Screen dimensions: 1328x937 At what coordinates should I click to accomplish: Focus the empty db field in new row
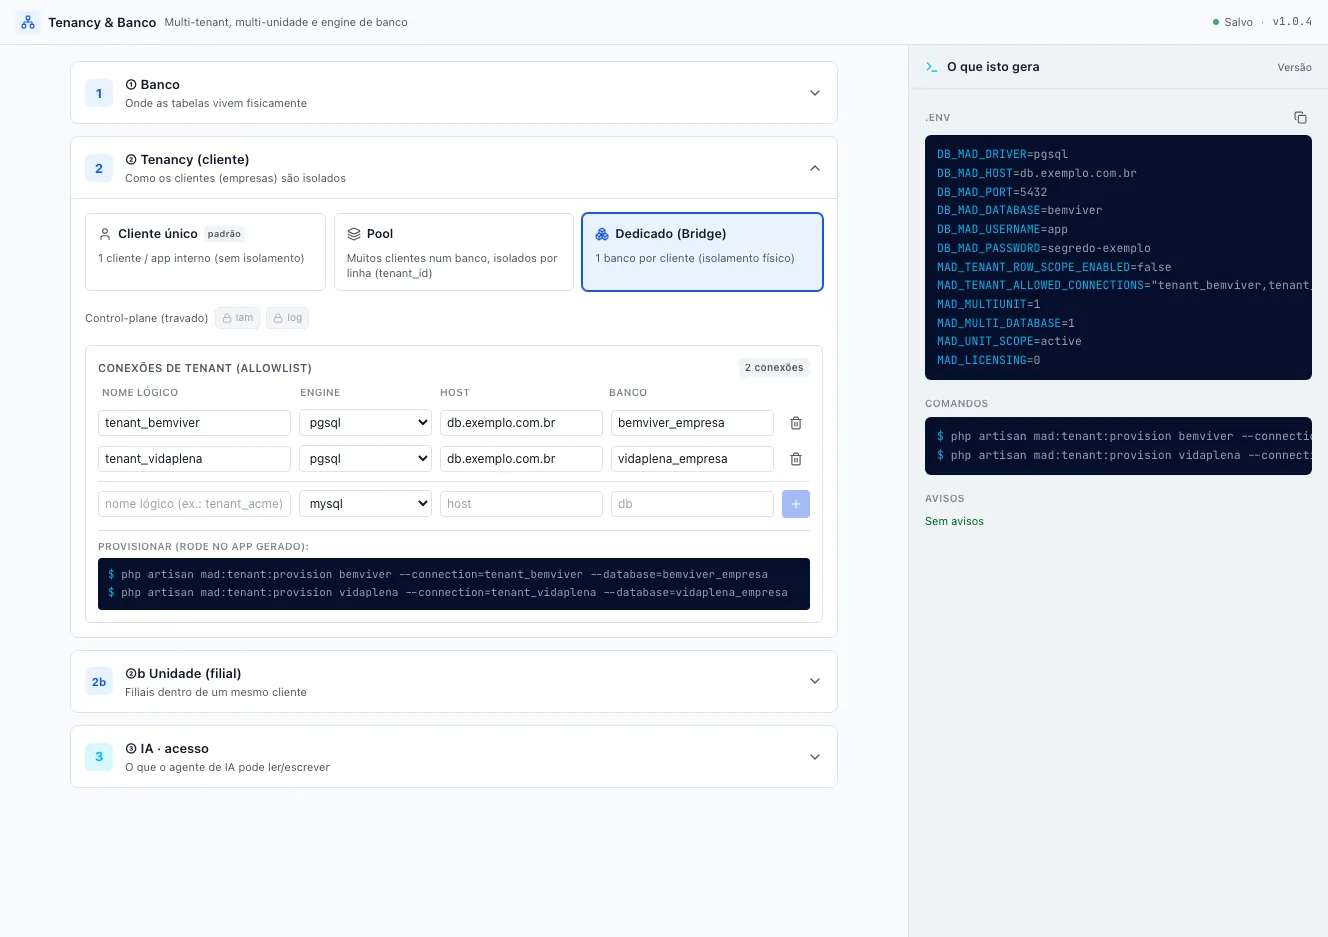692,504
